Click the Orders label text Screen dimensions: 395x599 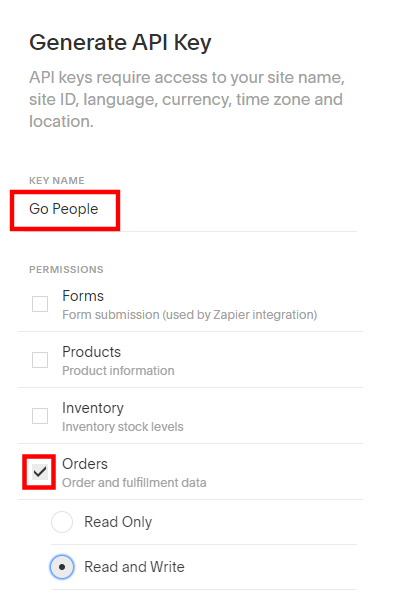85,464
